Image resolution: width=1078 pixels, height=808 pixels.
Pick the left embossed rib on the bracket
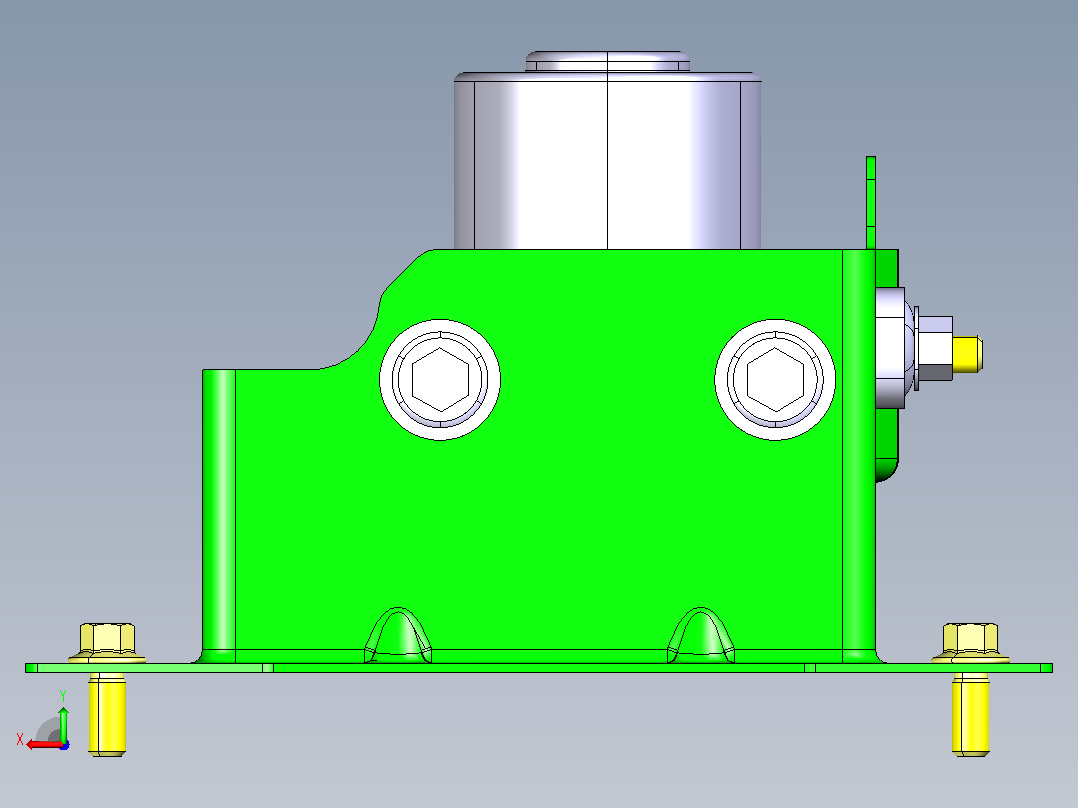[x=398, y=635]
